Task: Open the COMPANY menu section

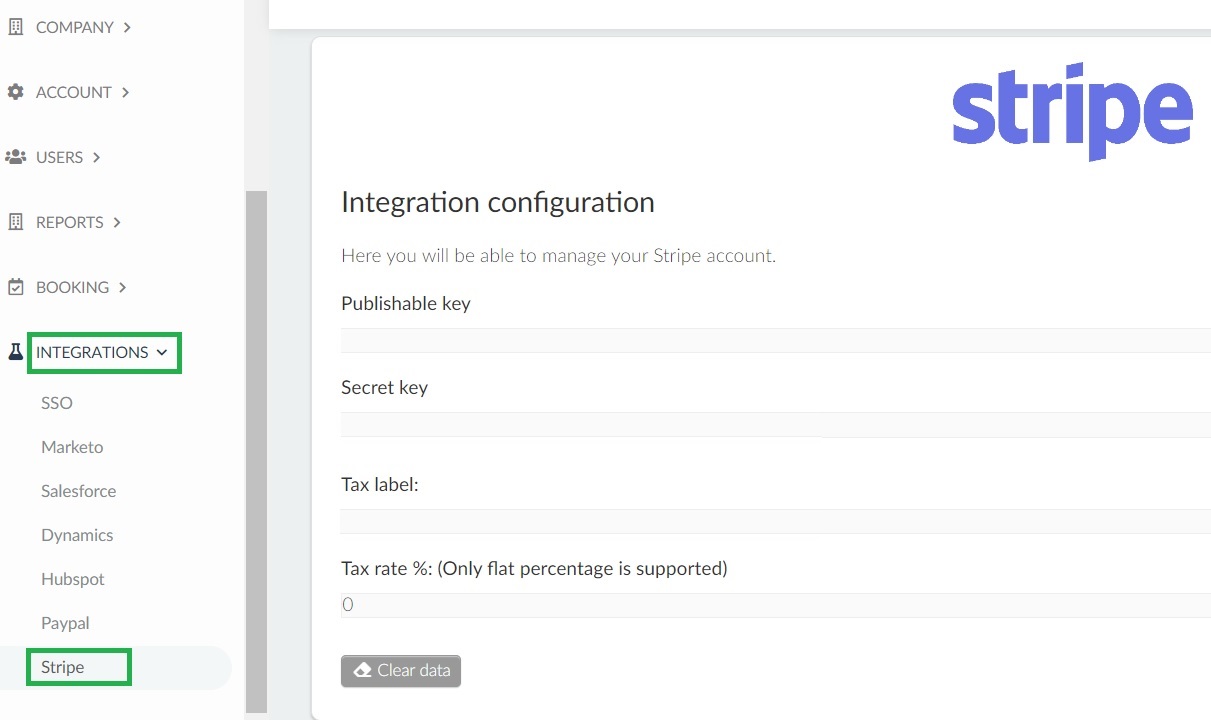Action: (x=74, y=27)
